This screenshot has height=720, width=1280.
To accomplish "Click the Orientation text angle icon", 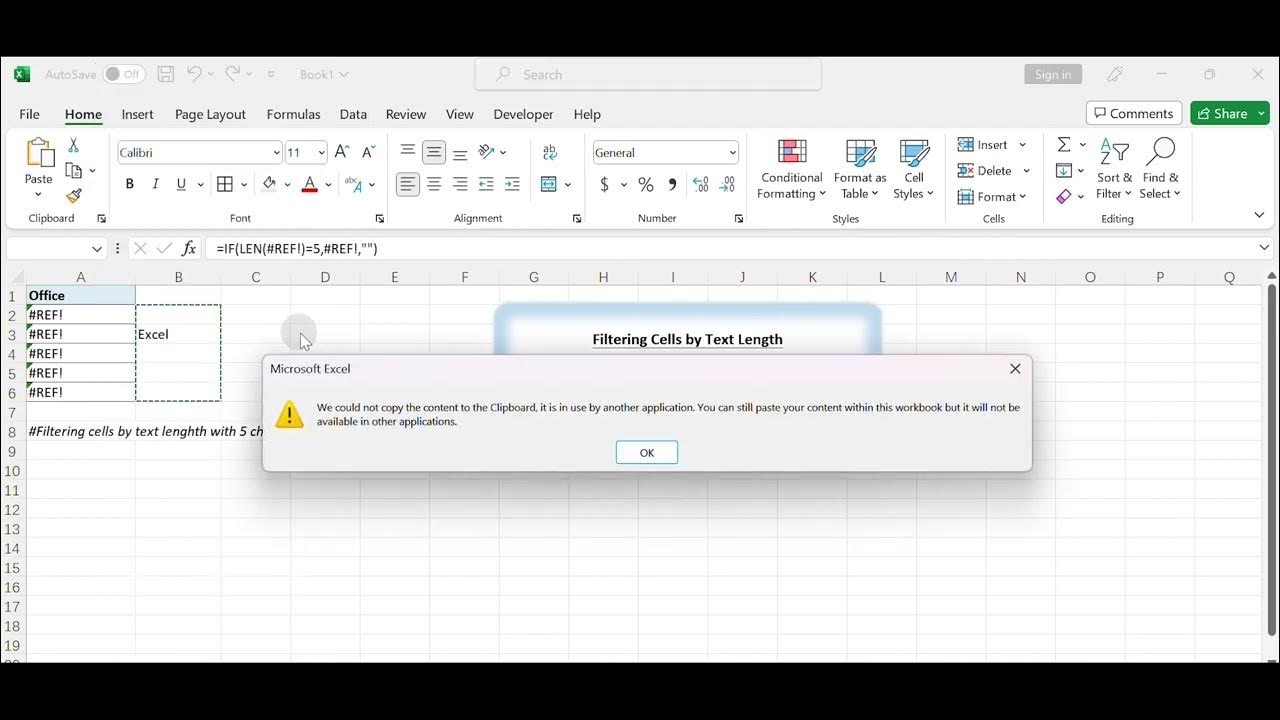I will click(x=487, y=152).
